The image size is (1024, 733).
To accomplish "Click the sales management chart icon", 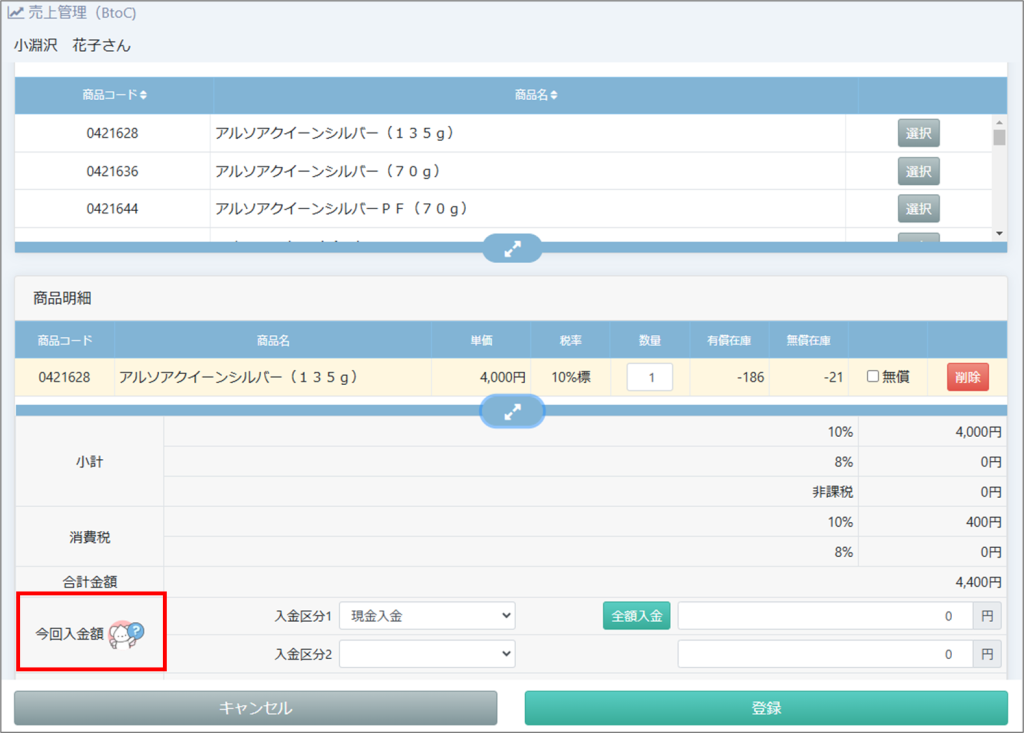I will [x=16, y=14].
